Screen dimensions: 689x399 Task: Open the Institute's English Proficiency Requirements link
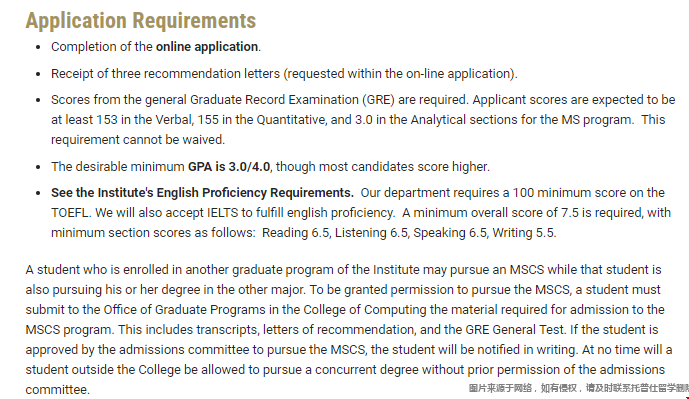(202, 193)
